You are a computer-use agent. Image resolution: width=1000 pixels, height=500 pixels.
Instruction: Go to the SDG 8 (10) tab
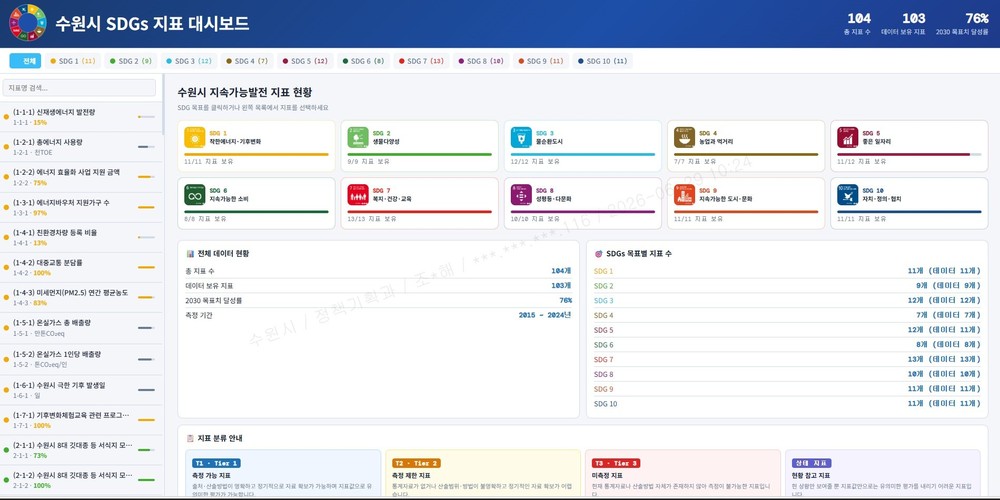(481, 61)
